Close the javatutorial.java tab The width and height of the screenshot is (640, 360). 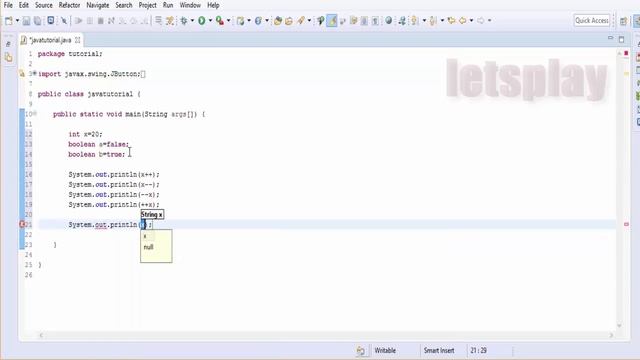[x=78, y=40]
